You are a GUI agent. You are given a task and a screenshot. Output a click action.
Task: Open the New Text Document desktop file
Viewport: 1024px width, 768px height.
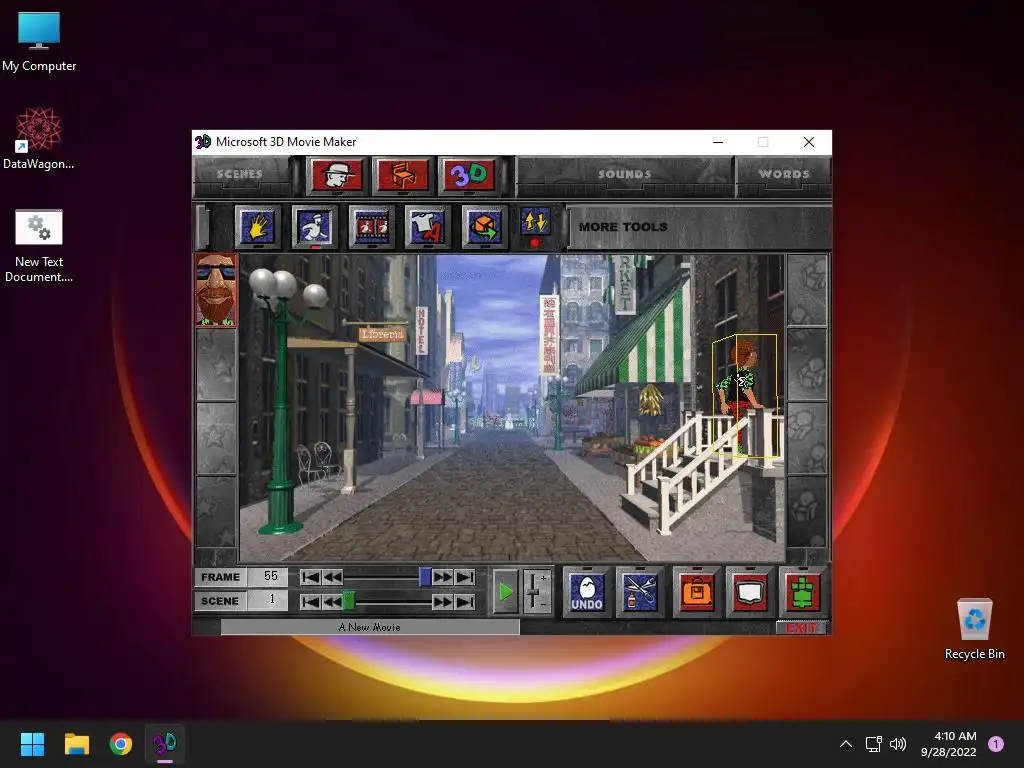39,246
